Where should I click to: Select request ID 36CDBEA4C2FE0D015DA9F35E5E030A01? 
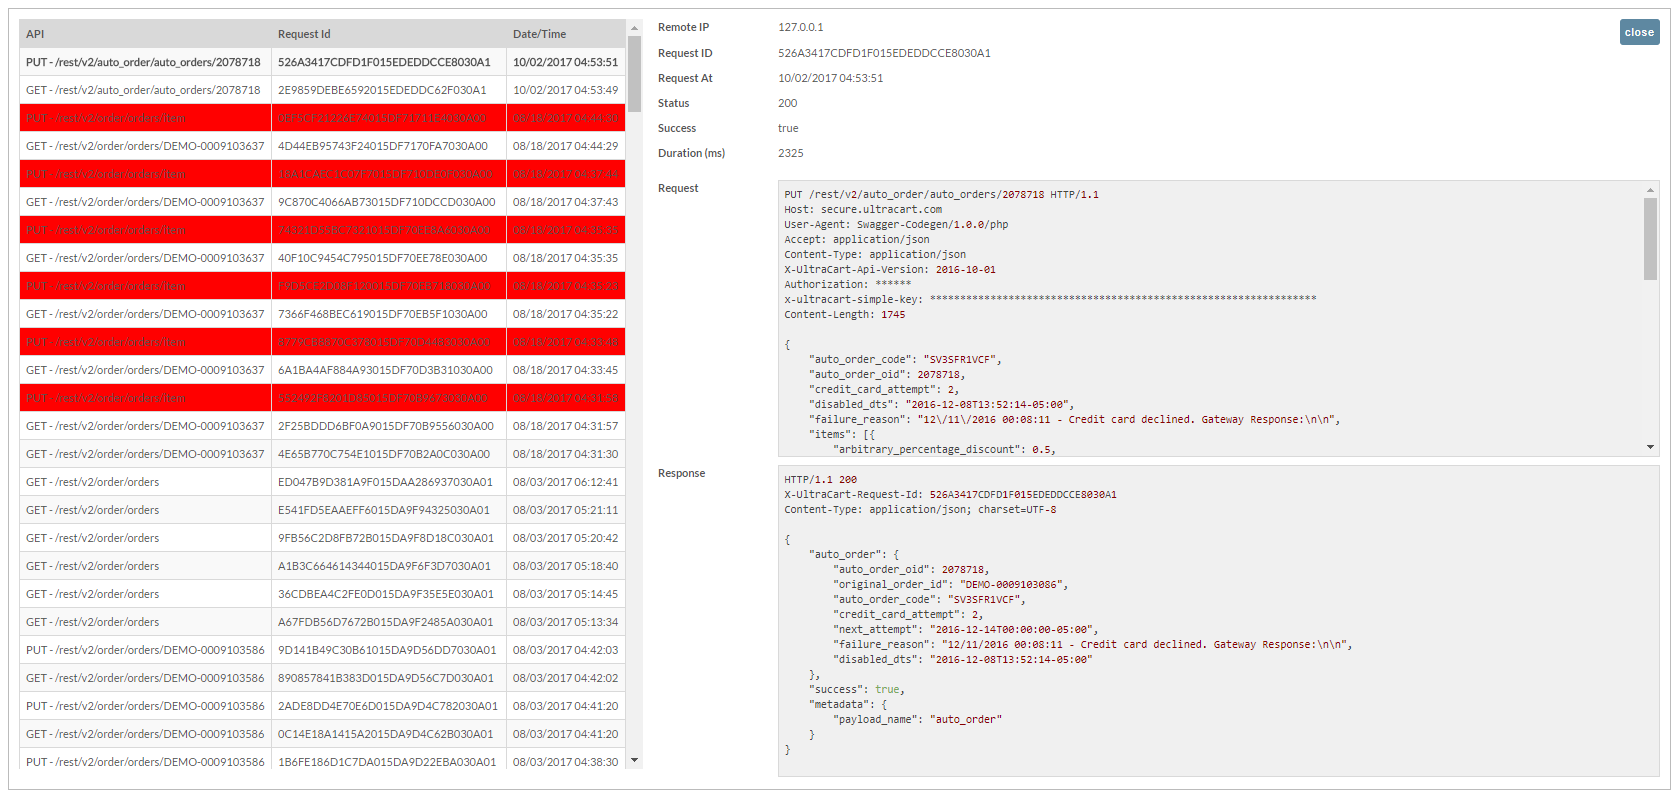[323, 594]
